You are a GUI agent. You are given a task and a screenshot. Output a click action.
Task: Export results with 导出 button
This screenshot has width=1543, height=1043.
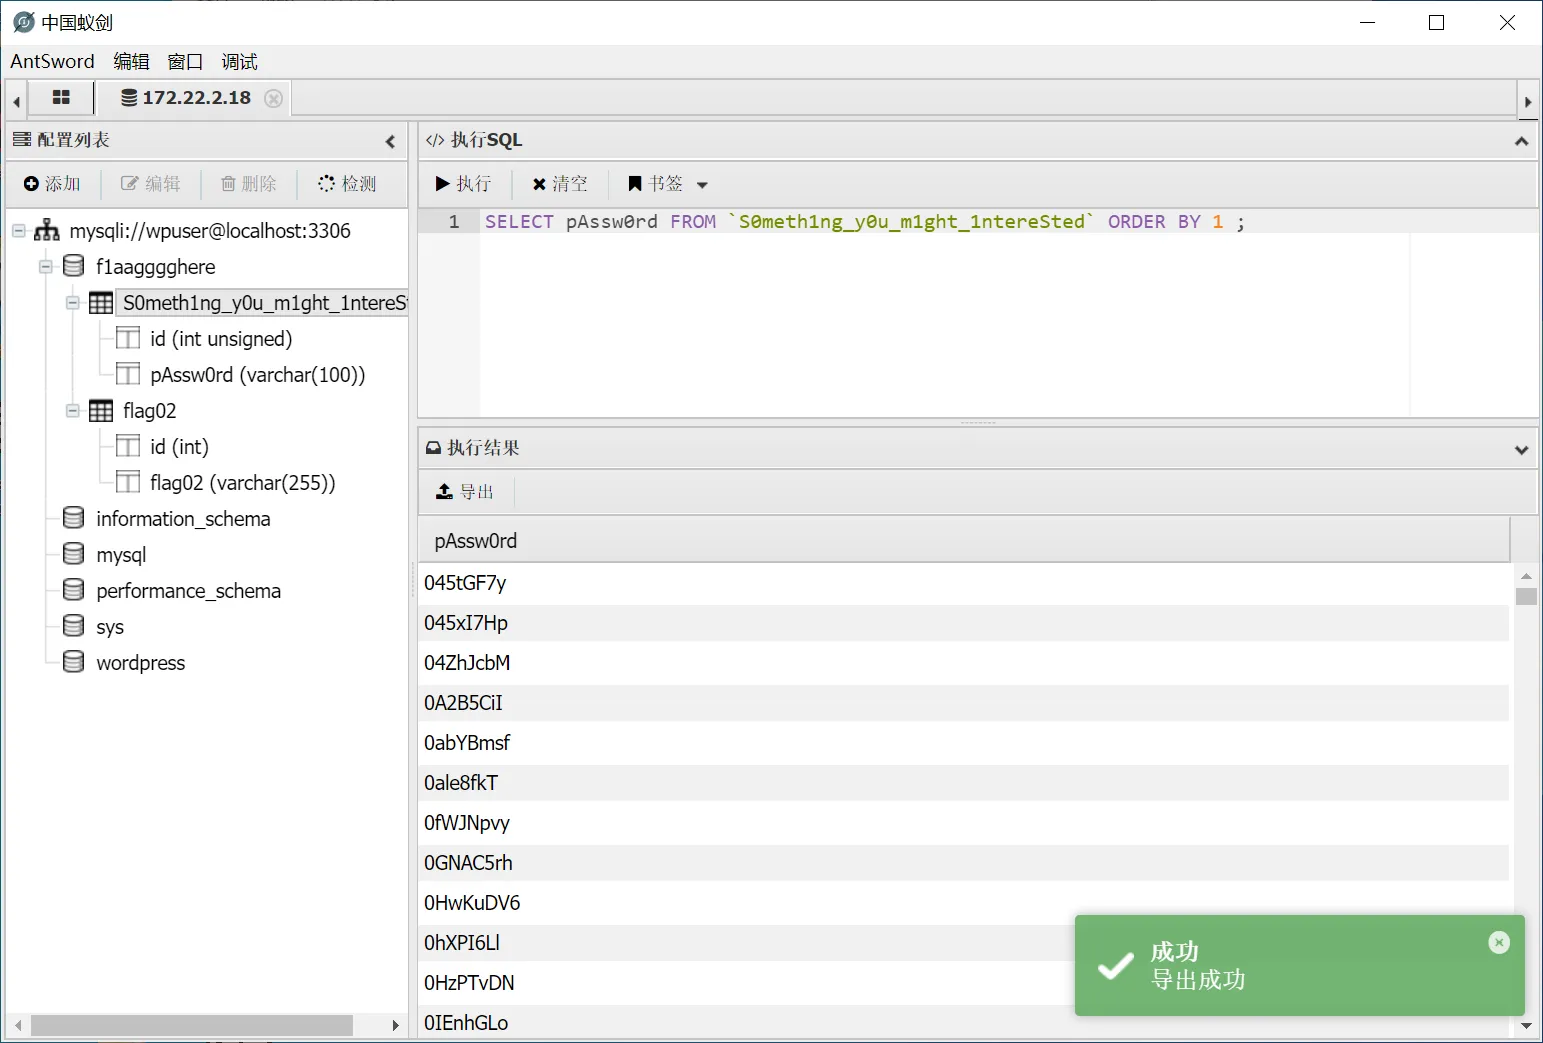click(x=465, y=492)
